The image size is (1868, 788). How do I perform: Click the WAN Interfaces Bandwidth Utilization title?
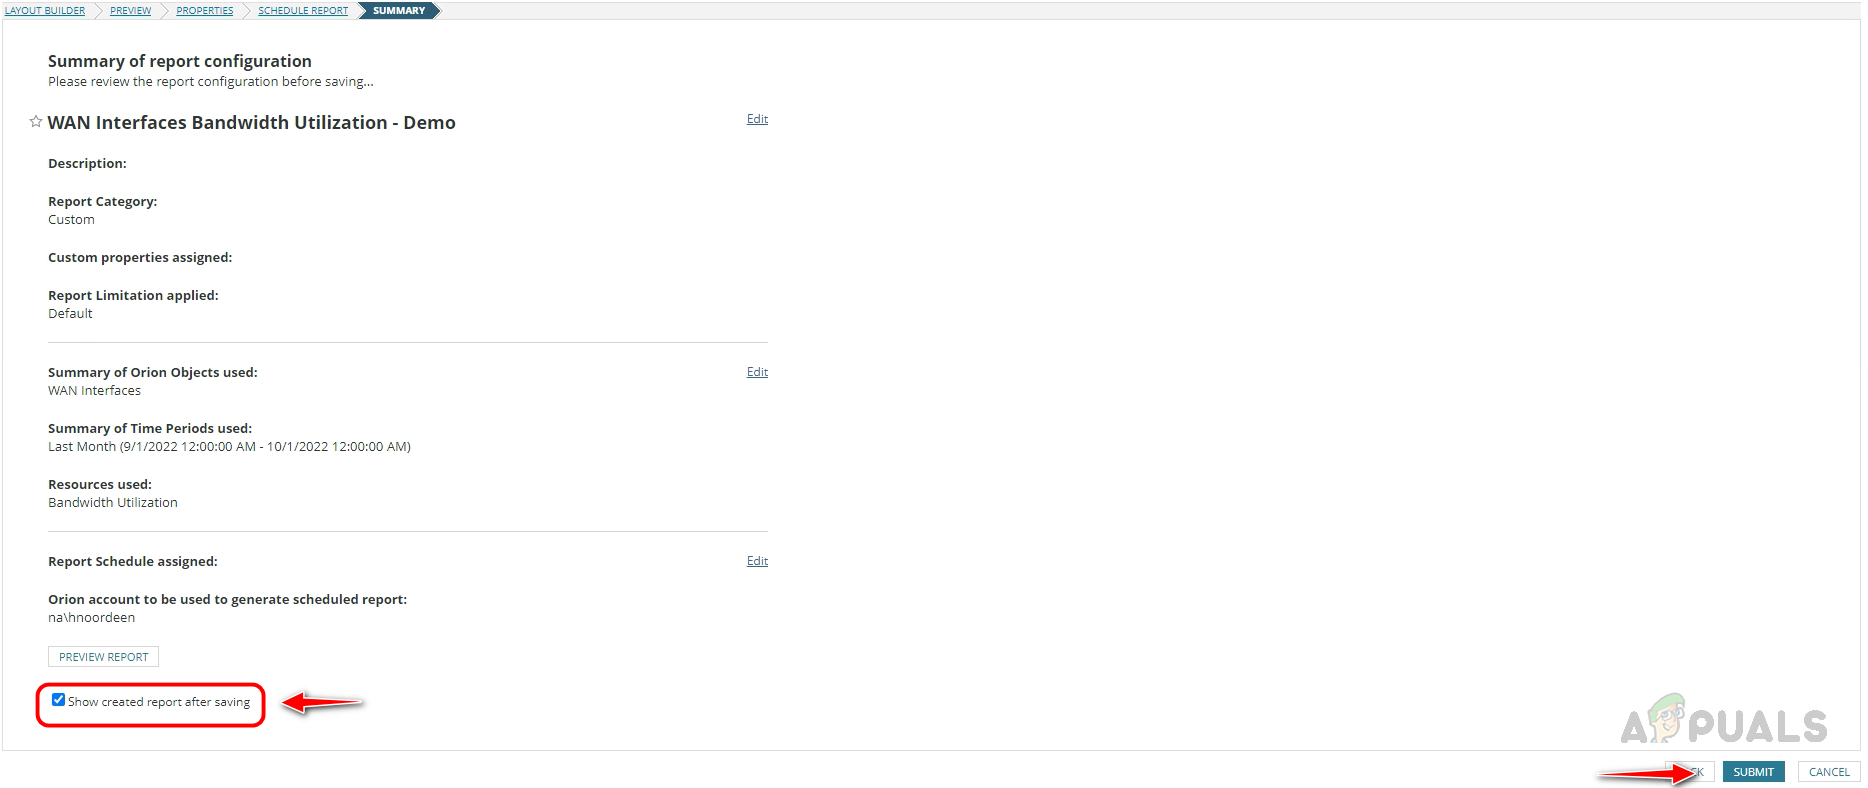[x=251, y=123]
